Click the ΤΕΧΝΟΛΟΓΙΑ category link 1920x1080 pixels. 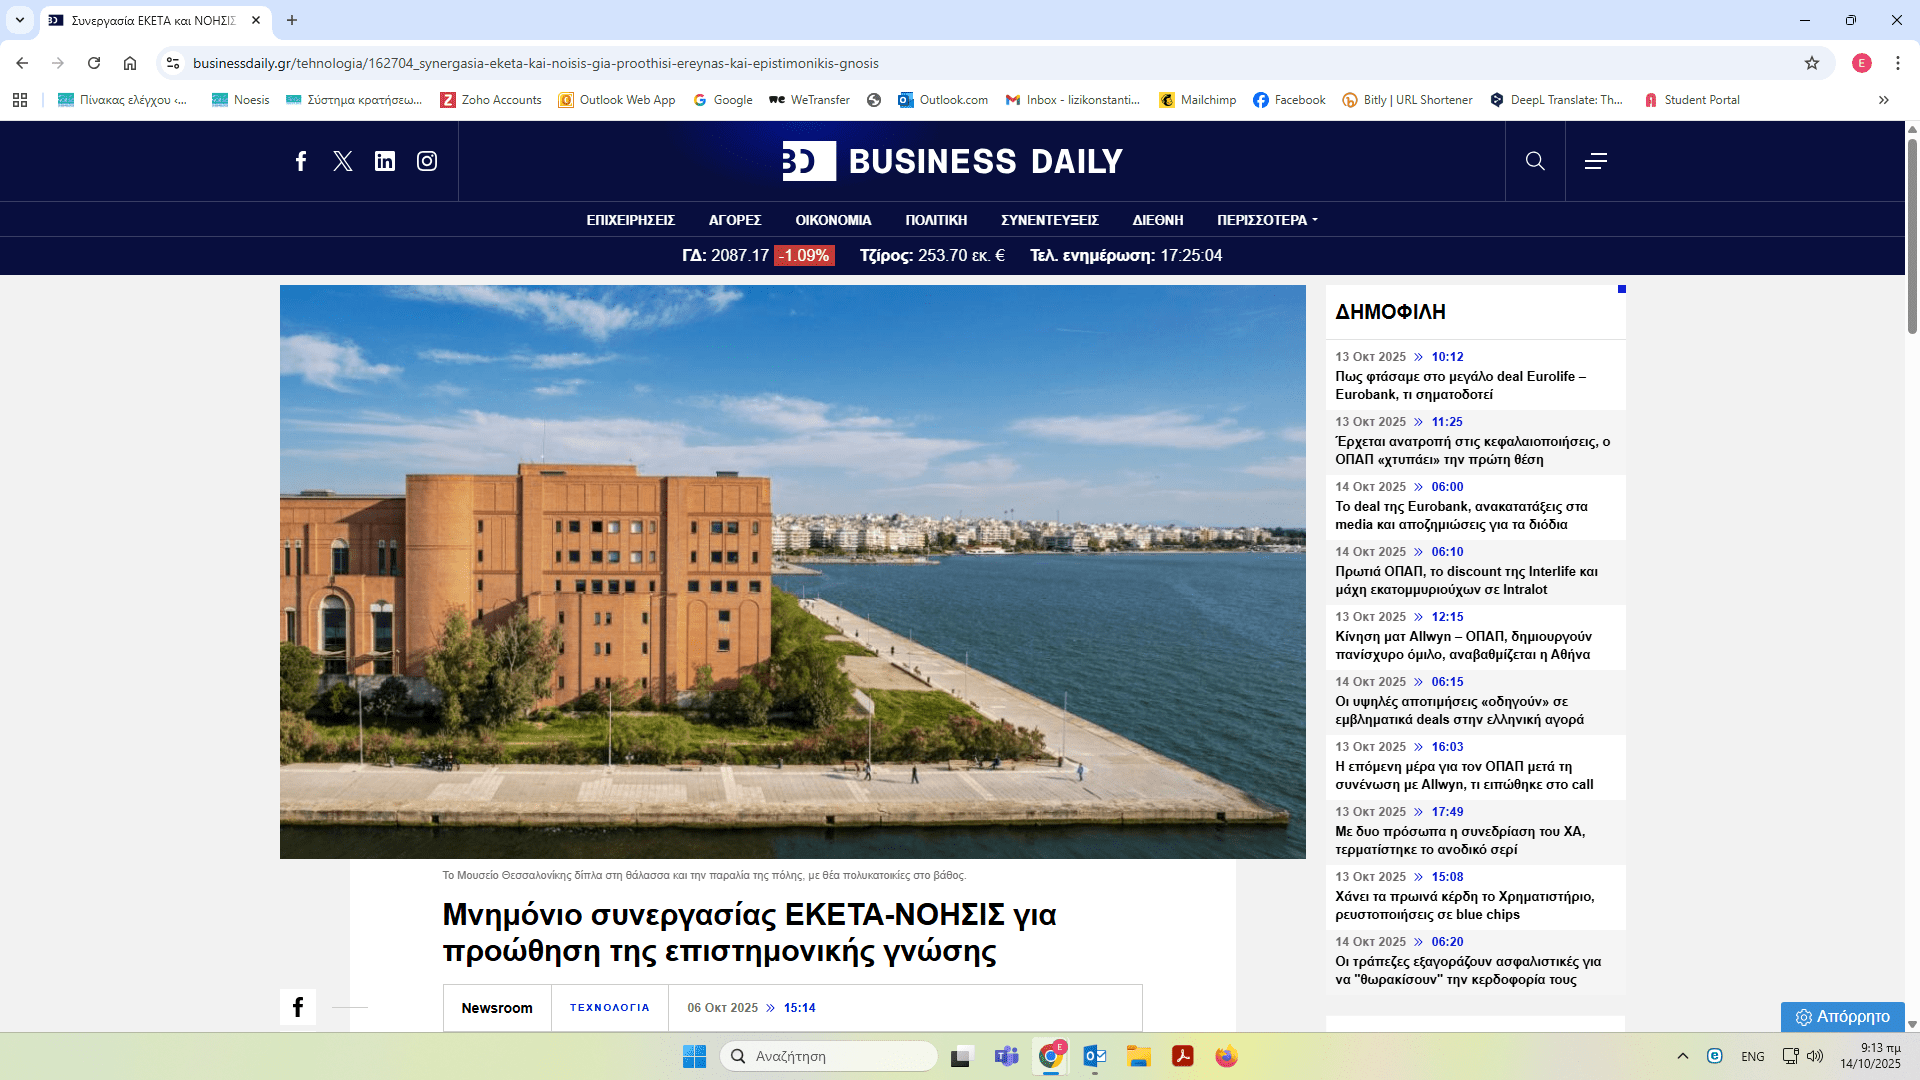[609, 1008]
